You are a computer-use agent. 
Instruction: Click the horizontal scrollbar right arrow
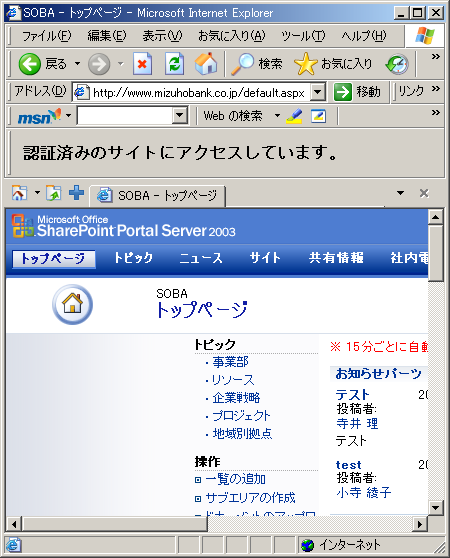420,524
